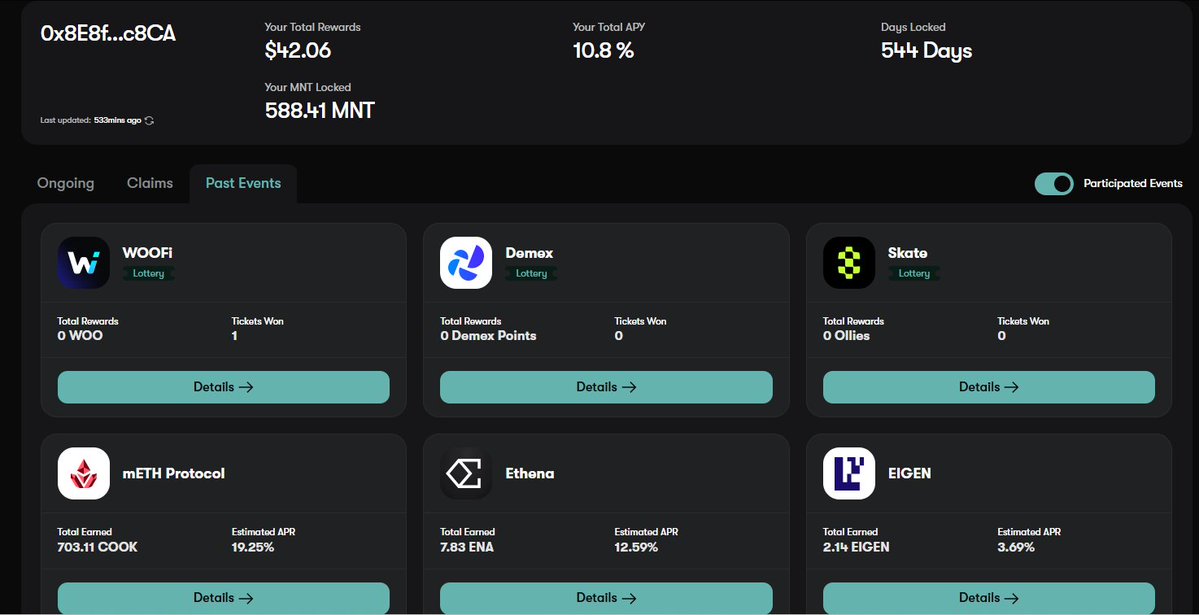This screenshot has height=615, width=1199.
Task: Click the Lottery badge under WOOFi
Action: click(148, 273)
